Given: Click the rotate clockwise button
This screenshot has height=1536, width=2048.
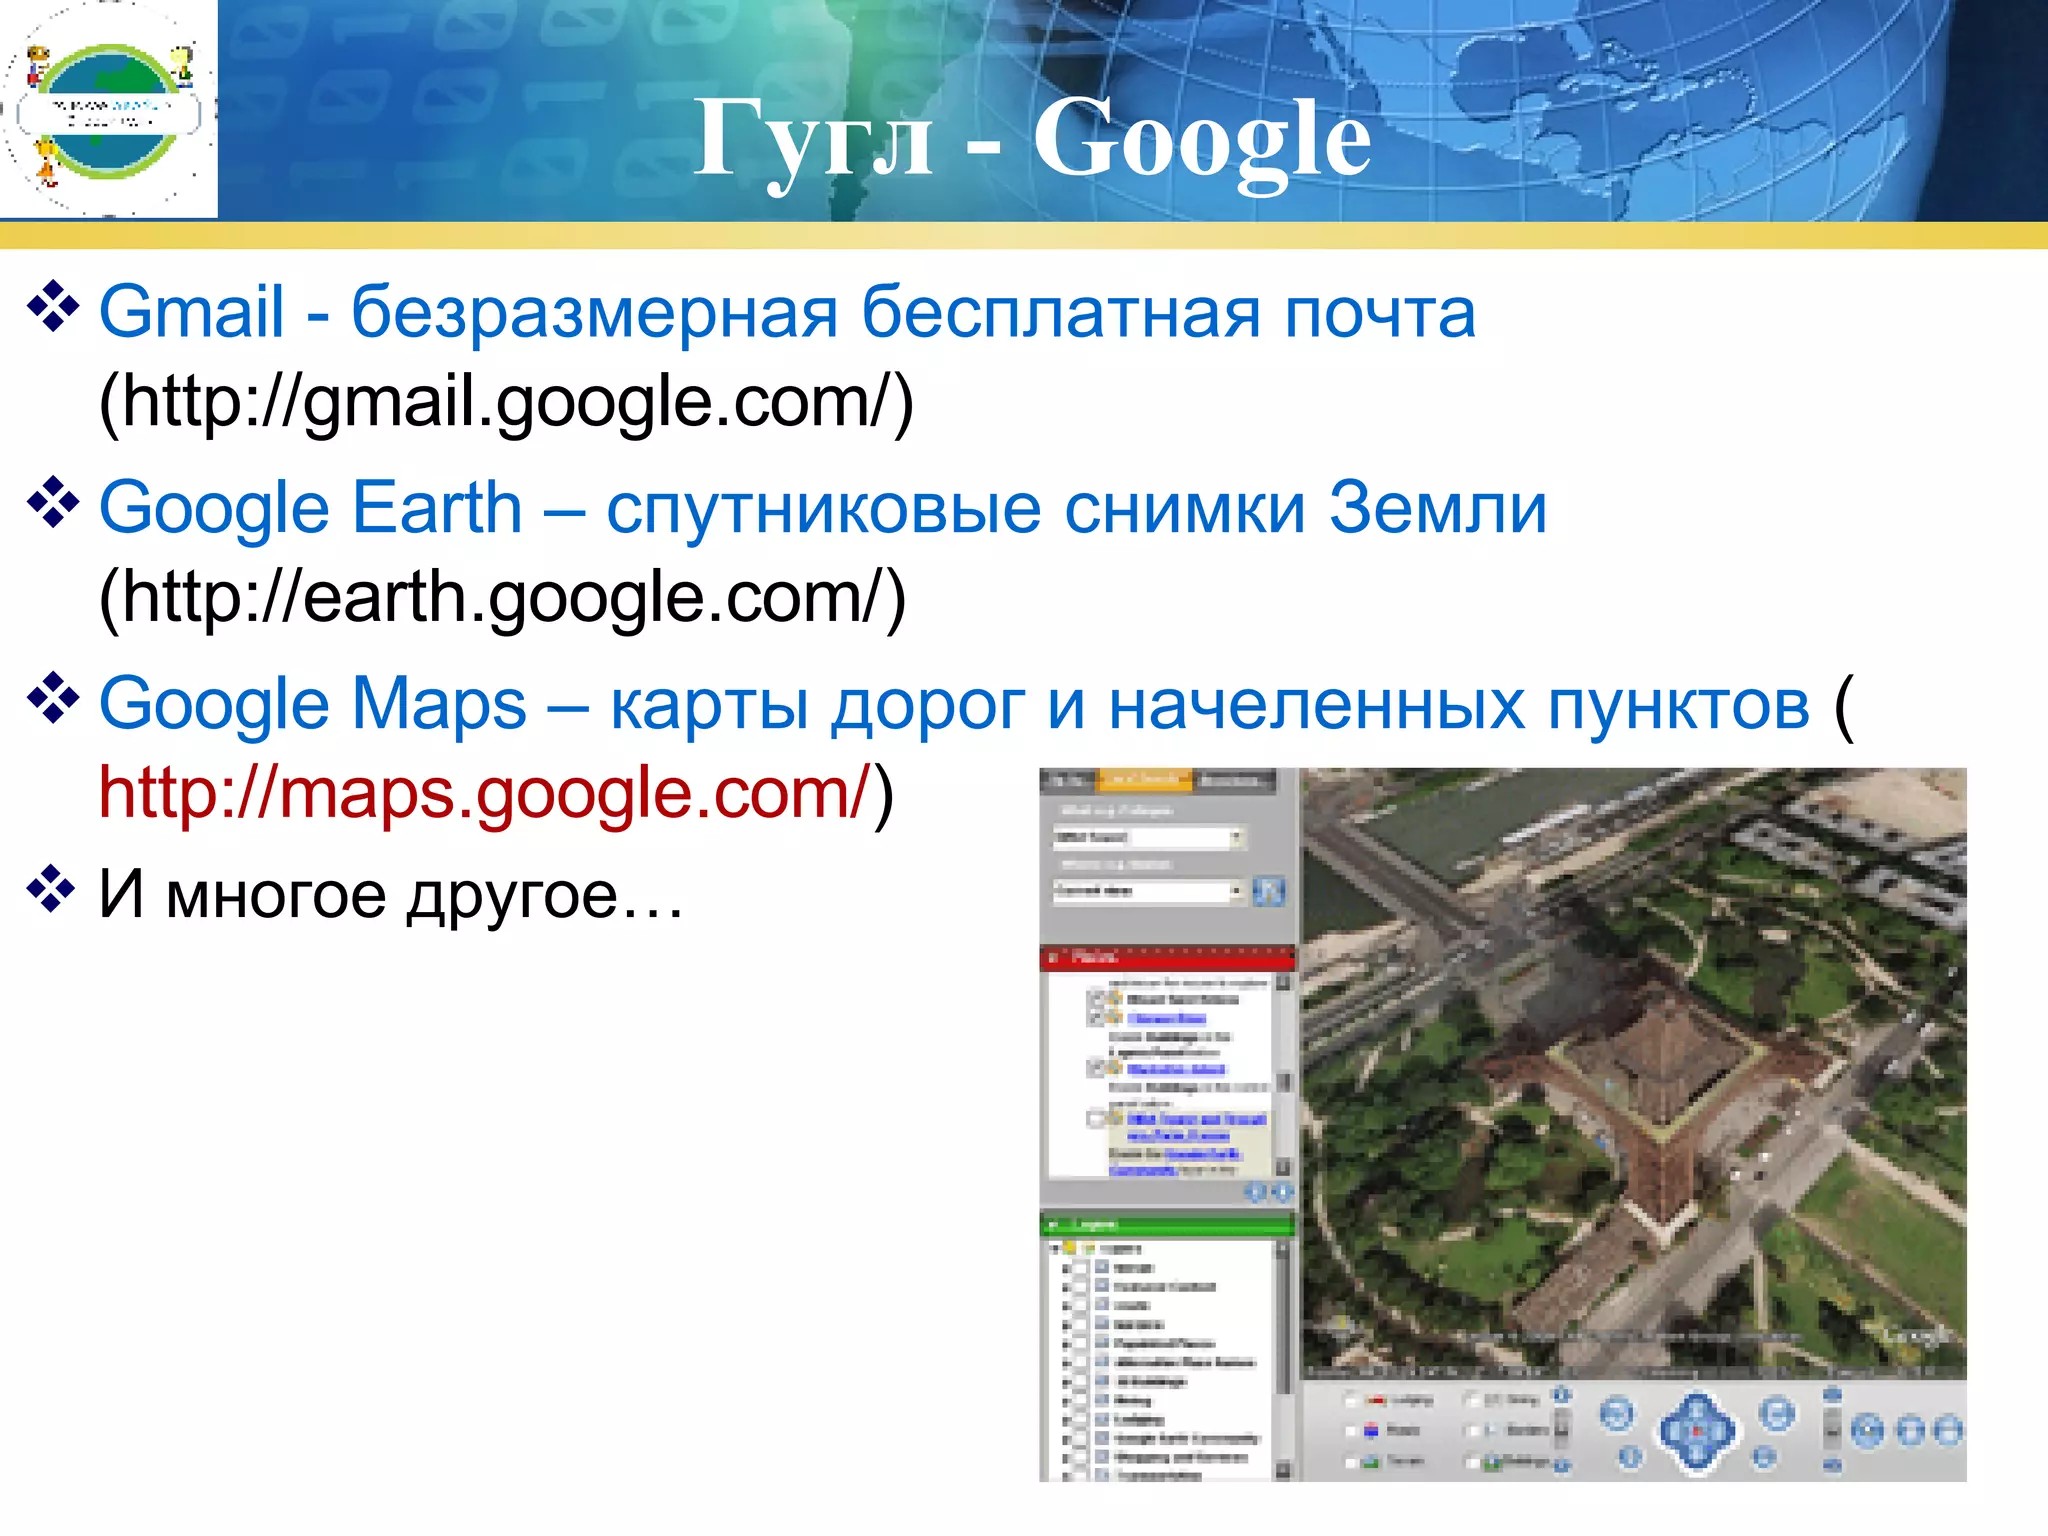Looking at the screenshot, I should (1776, 1414).
